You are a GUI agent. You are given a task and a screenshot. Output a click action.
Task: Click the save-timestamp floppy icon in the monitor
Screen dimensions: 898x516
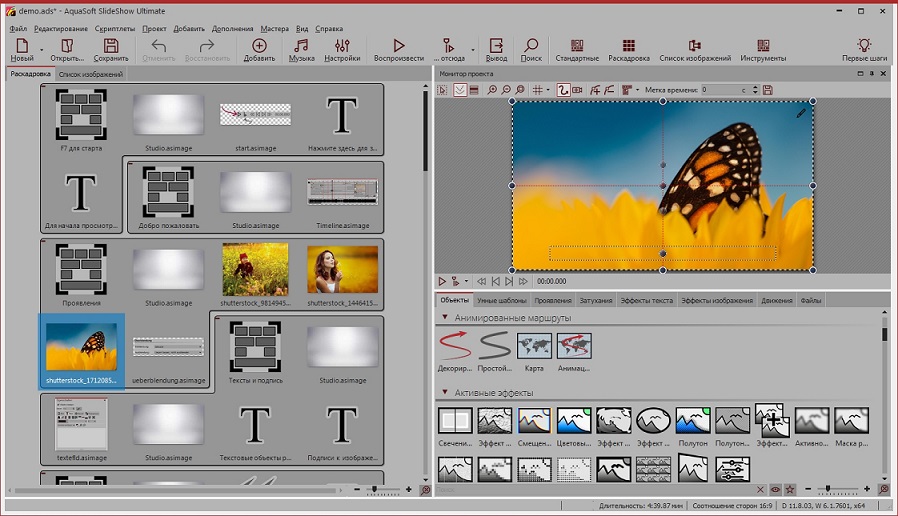point(768,90)
